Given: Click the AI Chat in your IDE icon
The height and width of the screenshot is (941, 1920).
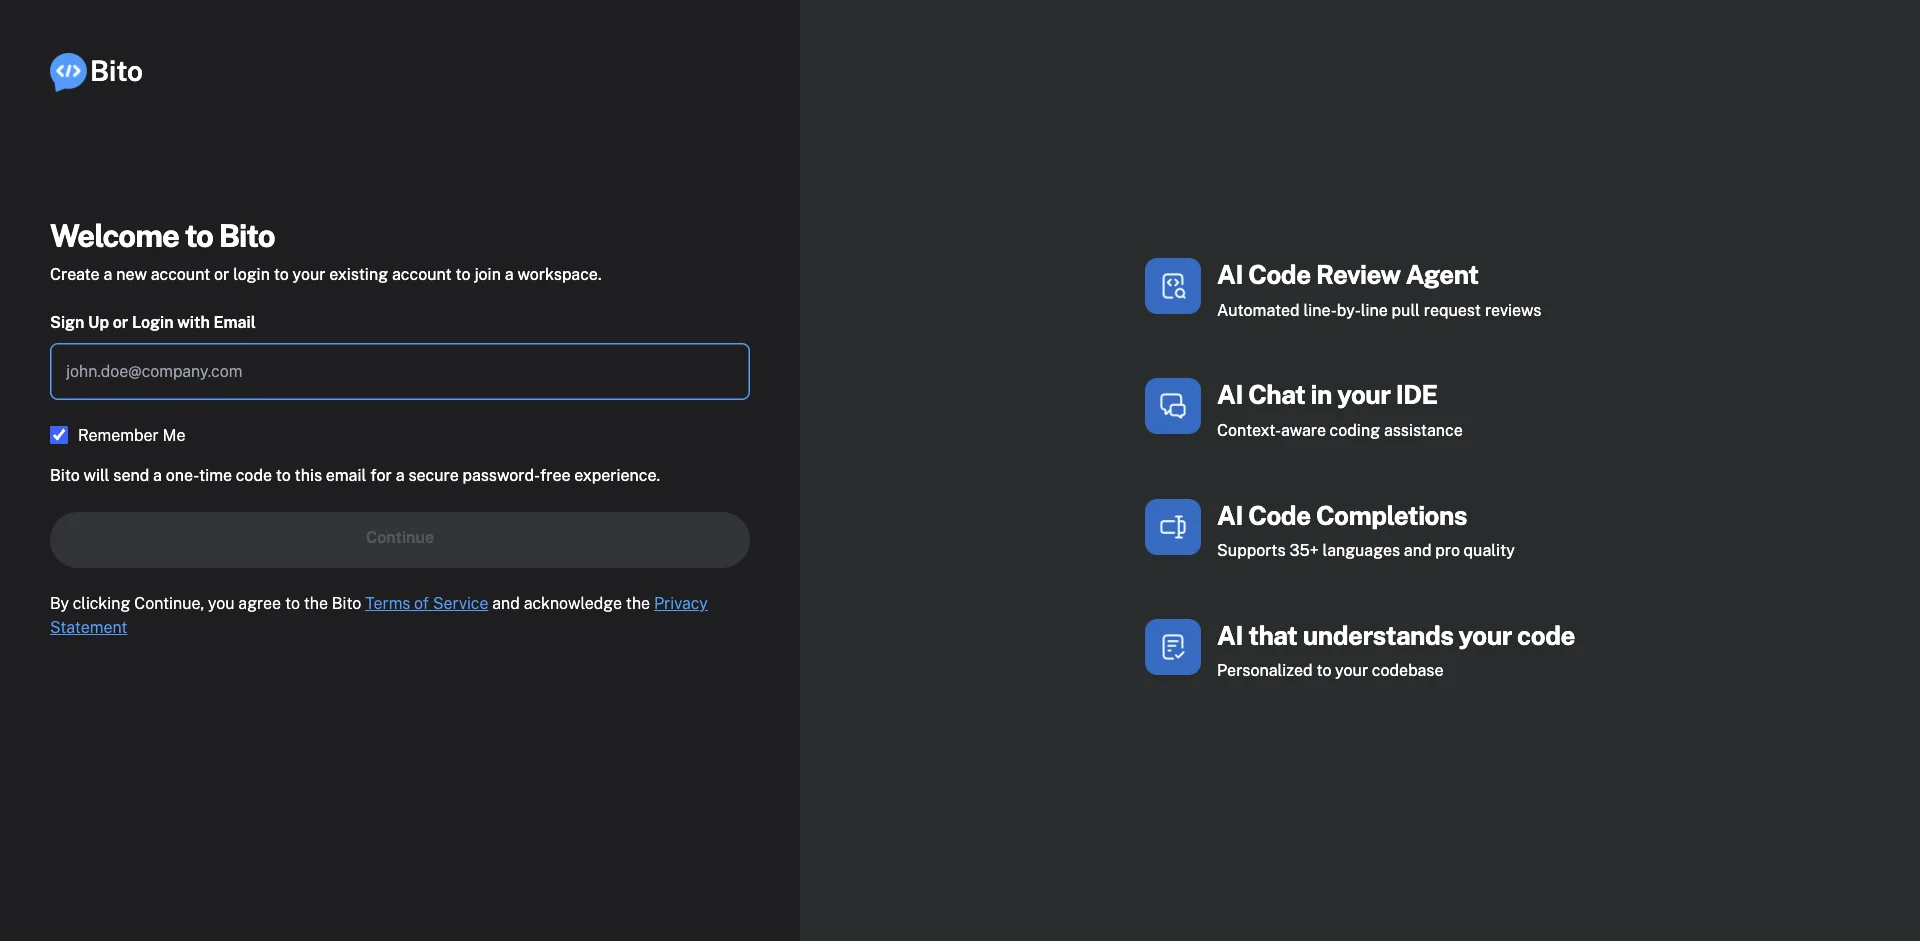Looking at the screenshot, I should pos(1173,406).
